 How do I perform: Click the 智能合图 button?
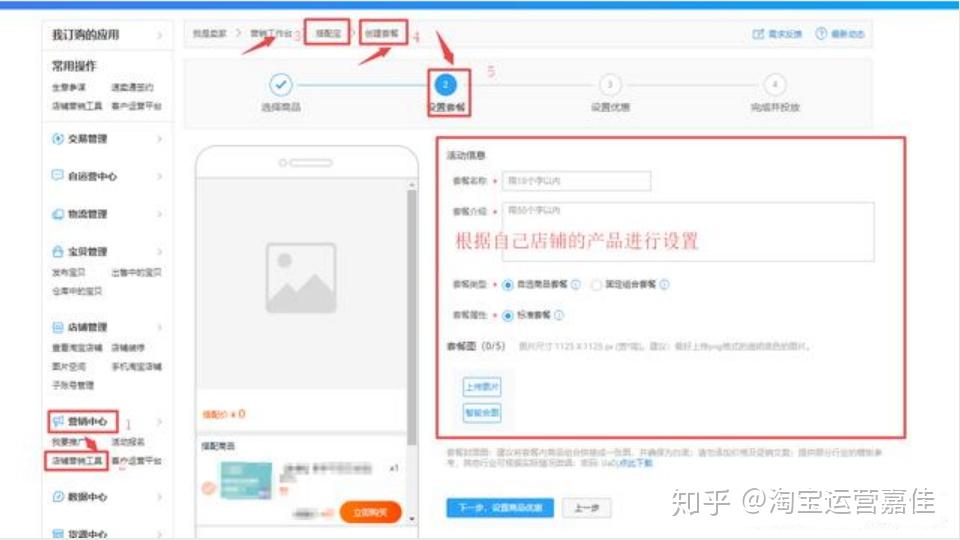point(482,413)
